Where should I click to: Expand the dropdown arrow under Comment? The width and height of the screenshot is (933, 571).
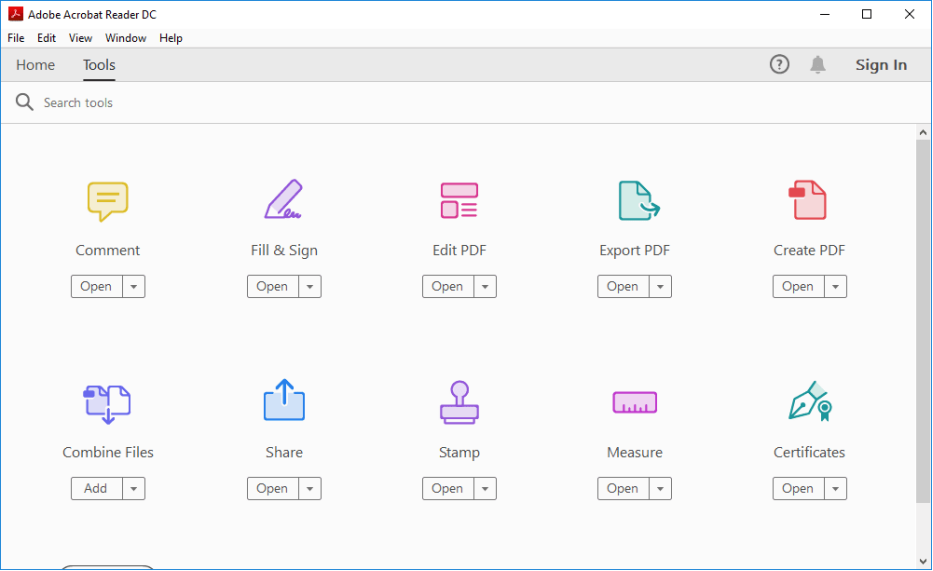point(134,287)
